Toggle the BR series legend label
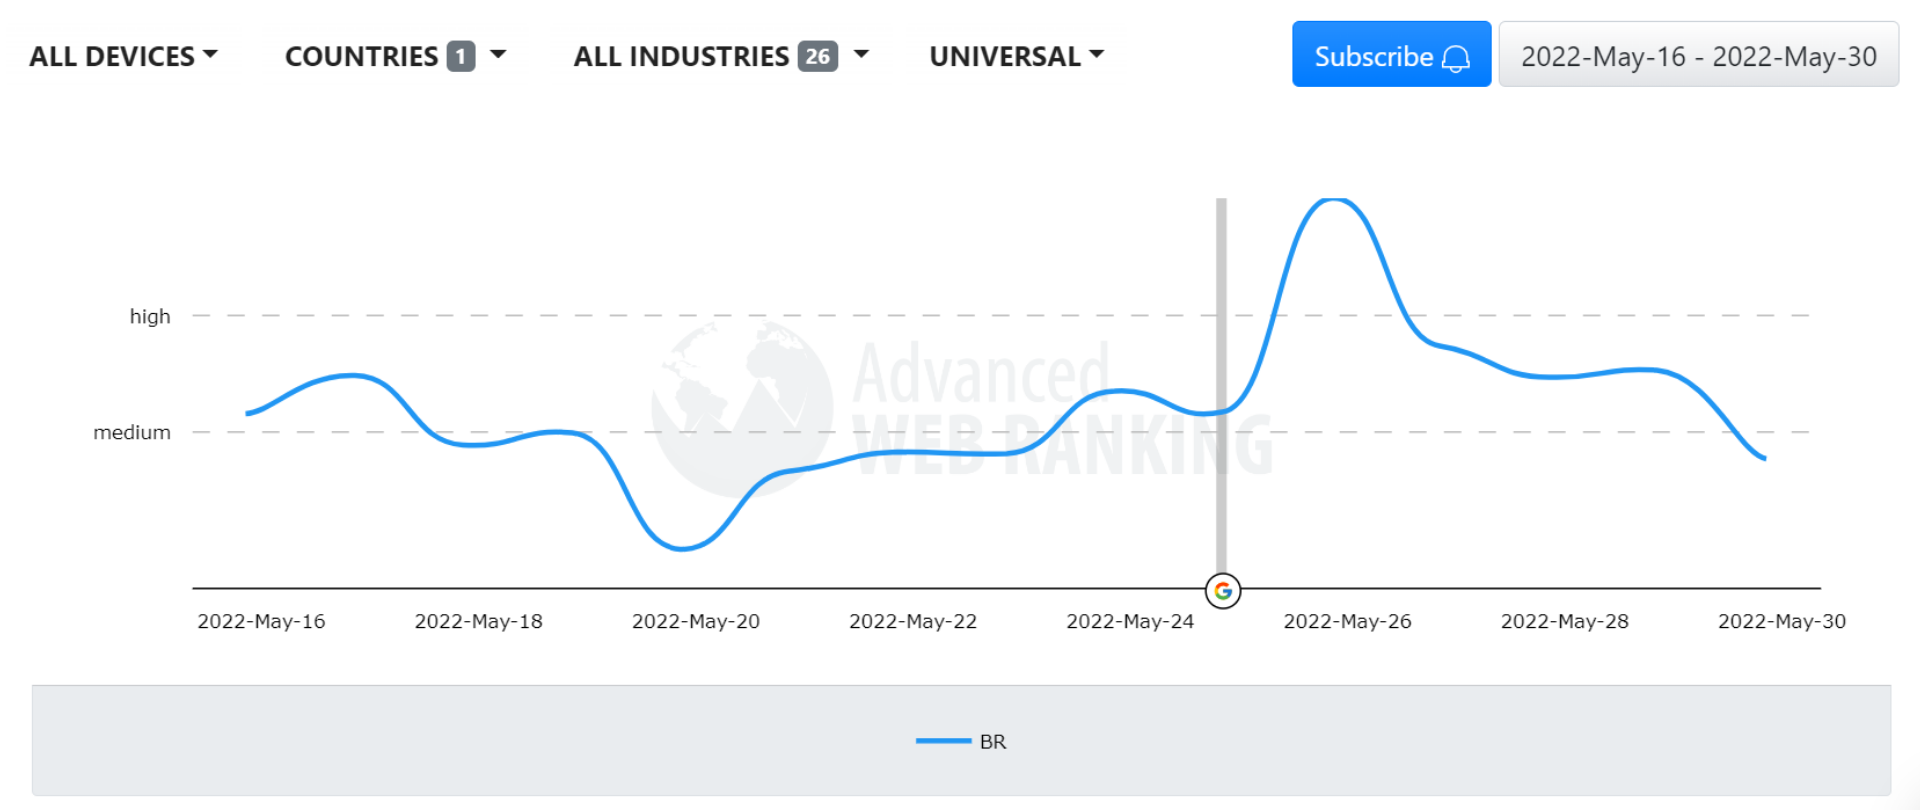The width and height of the screenshot is (1920, 810). point(993,742)
